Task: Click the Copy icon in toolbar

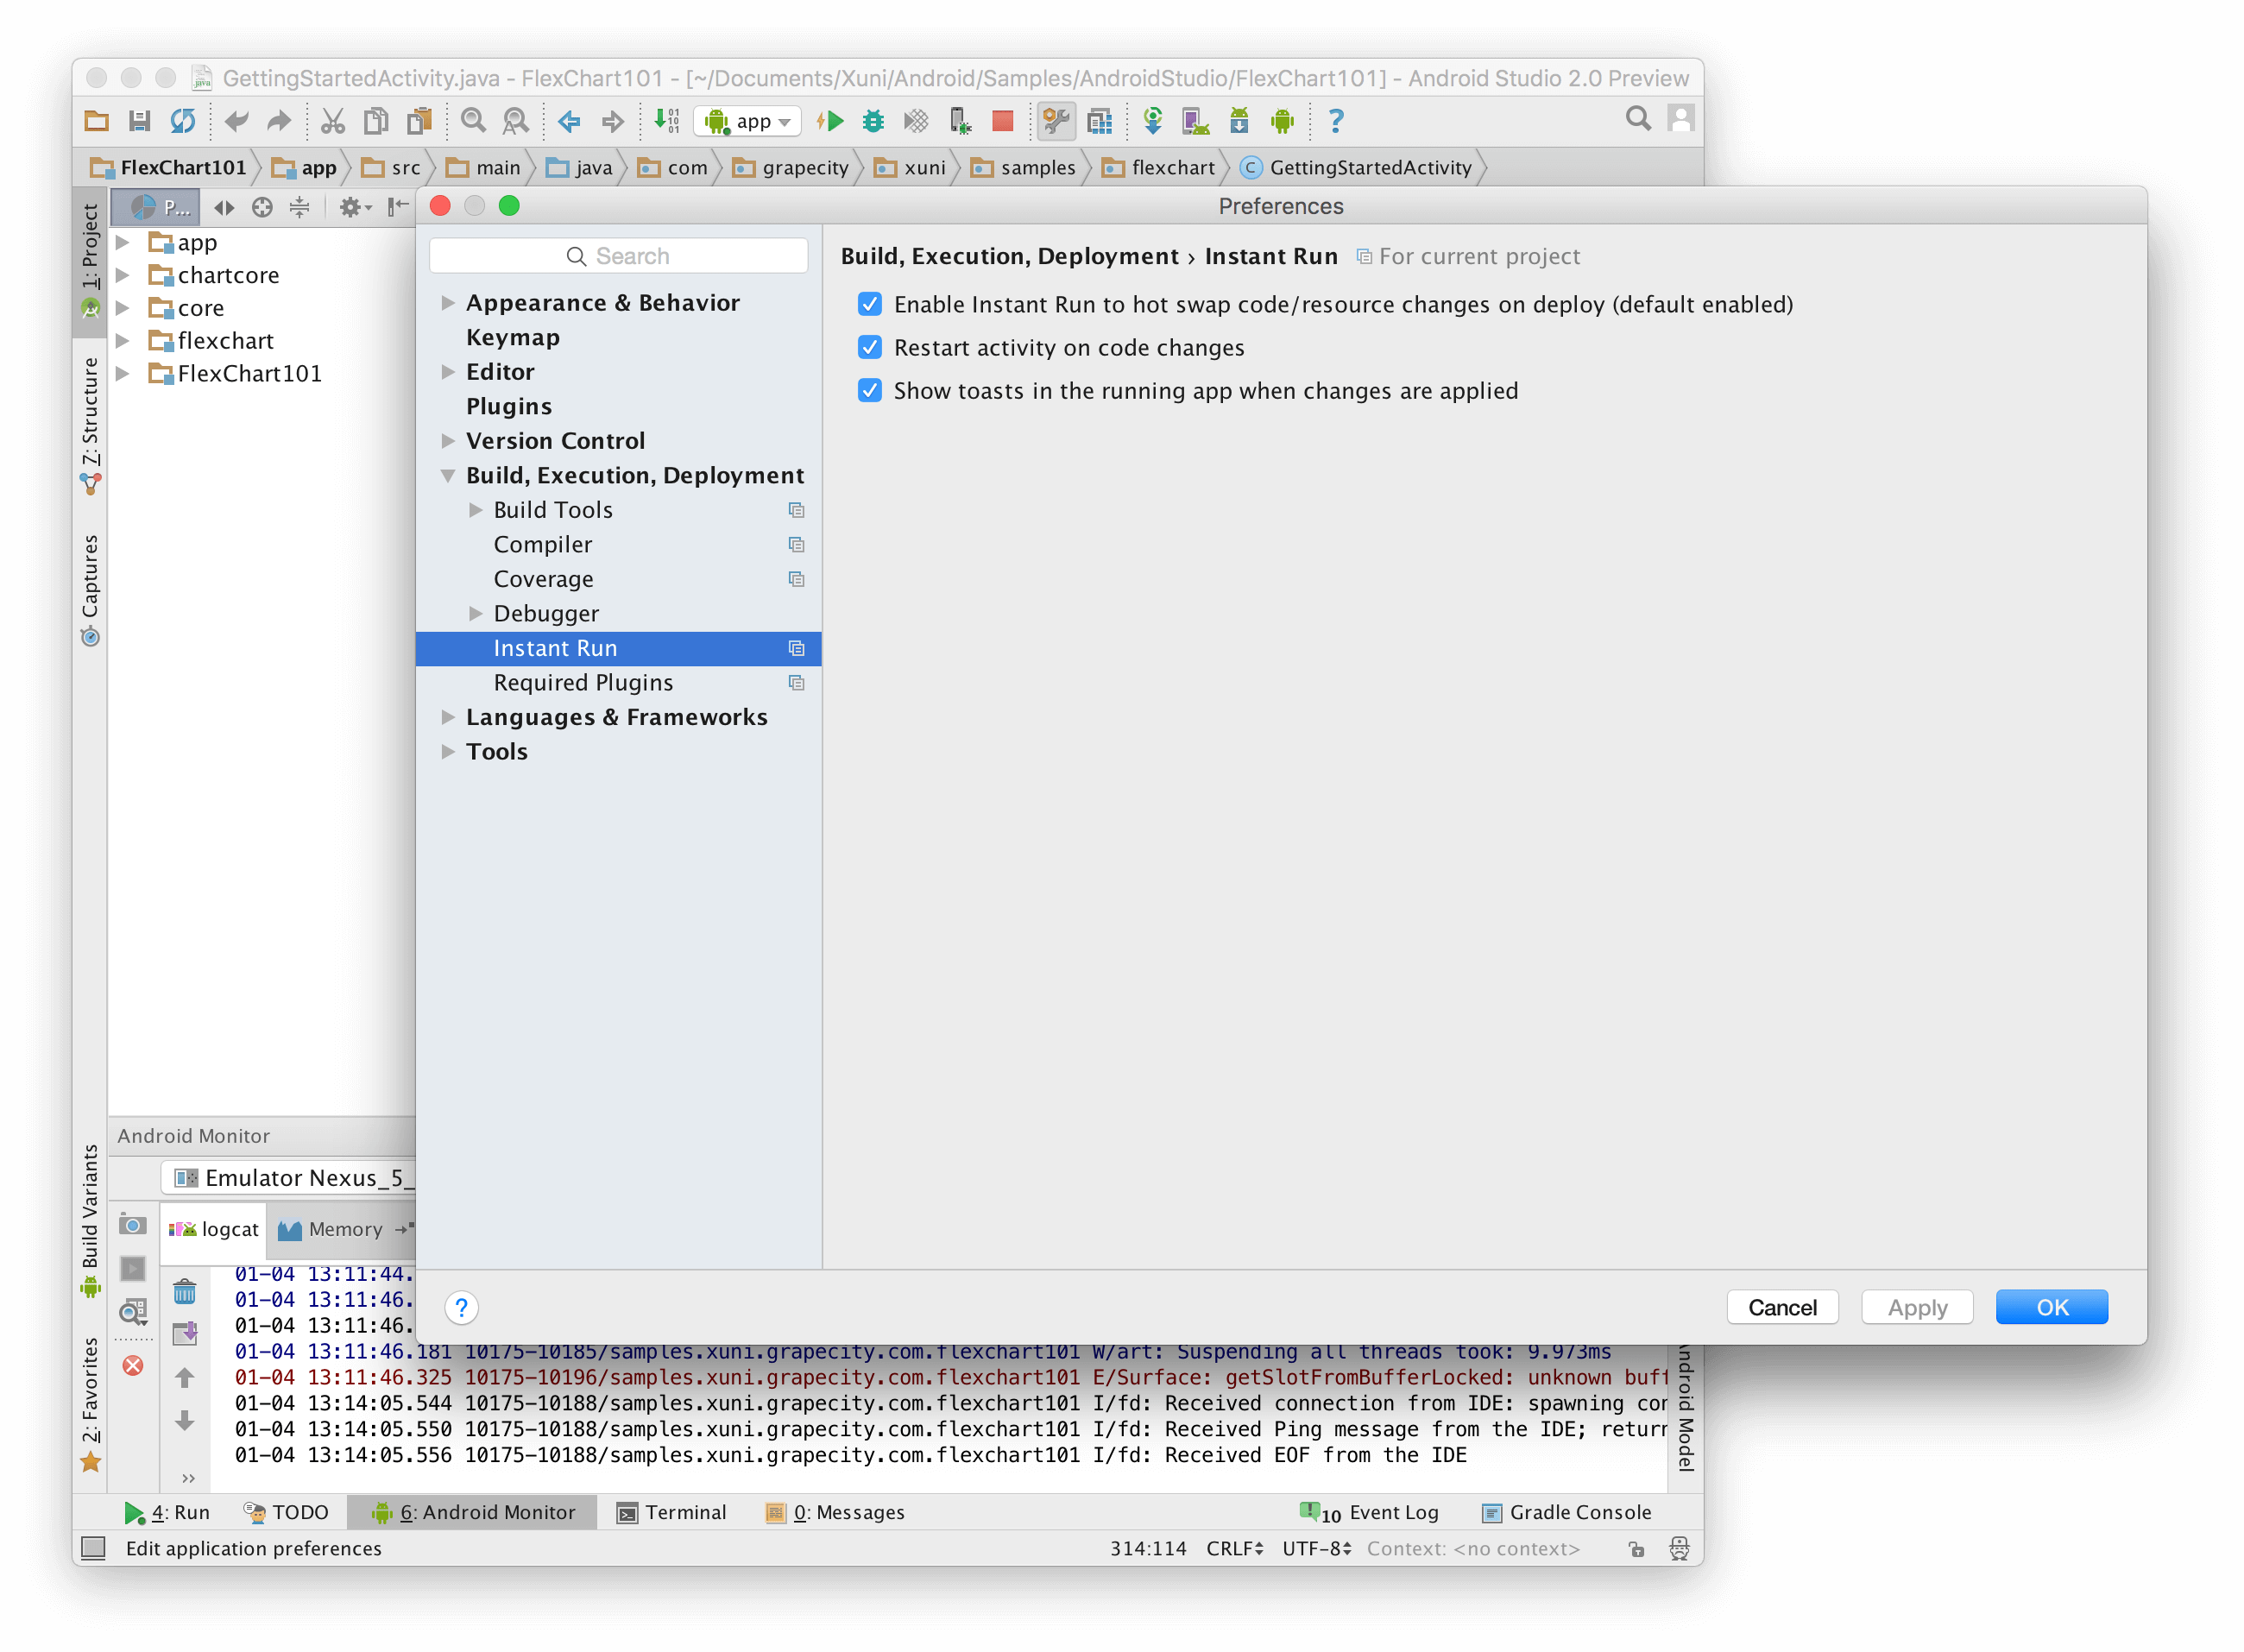Action: [376, 121]
